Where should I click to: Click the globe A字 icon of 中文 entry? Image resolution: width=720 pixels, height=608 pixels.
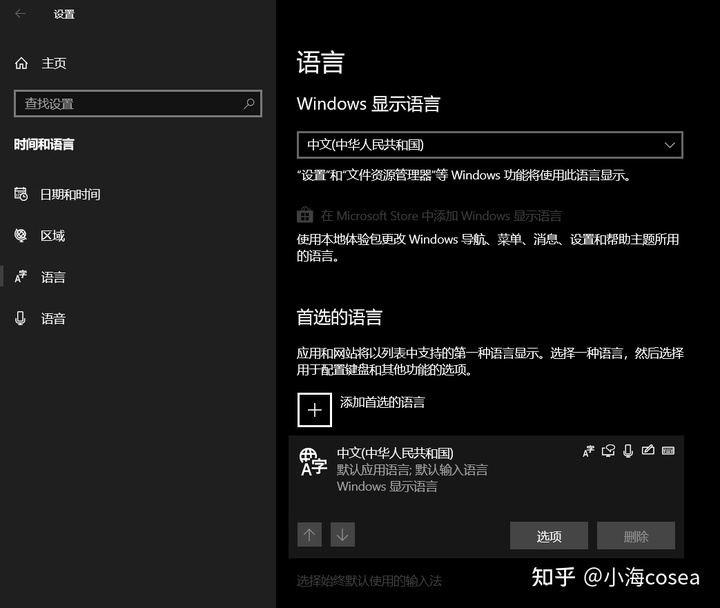pyautogui.click(x=313, y=462)
